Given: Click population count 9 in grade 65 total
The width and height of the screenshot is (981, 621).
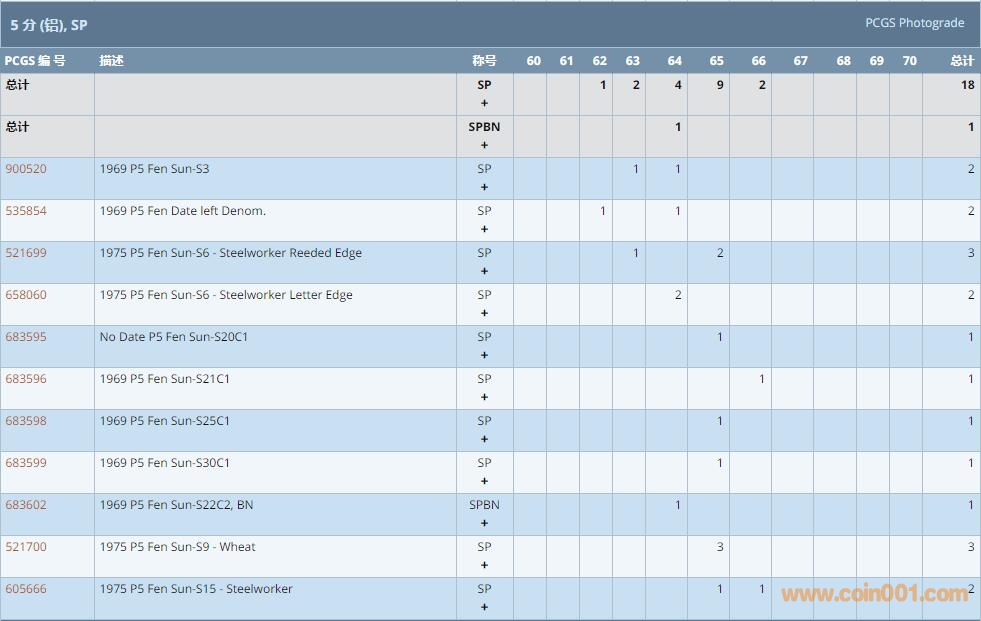Looking at the screenshot, I should click(720, 85).
